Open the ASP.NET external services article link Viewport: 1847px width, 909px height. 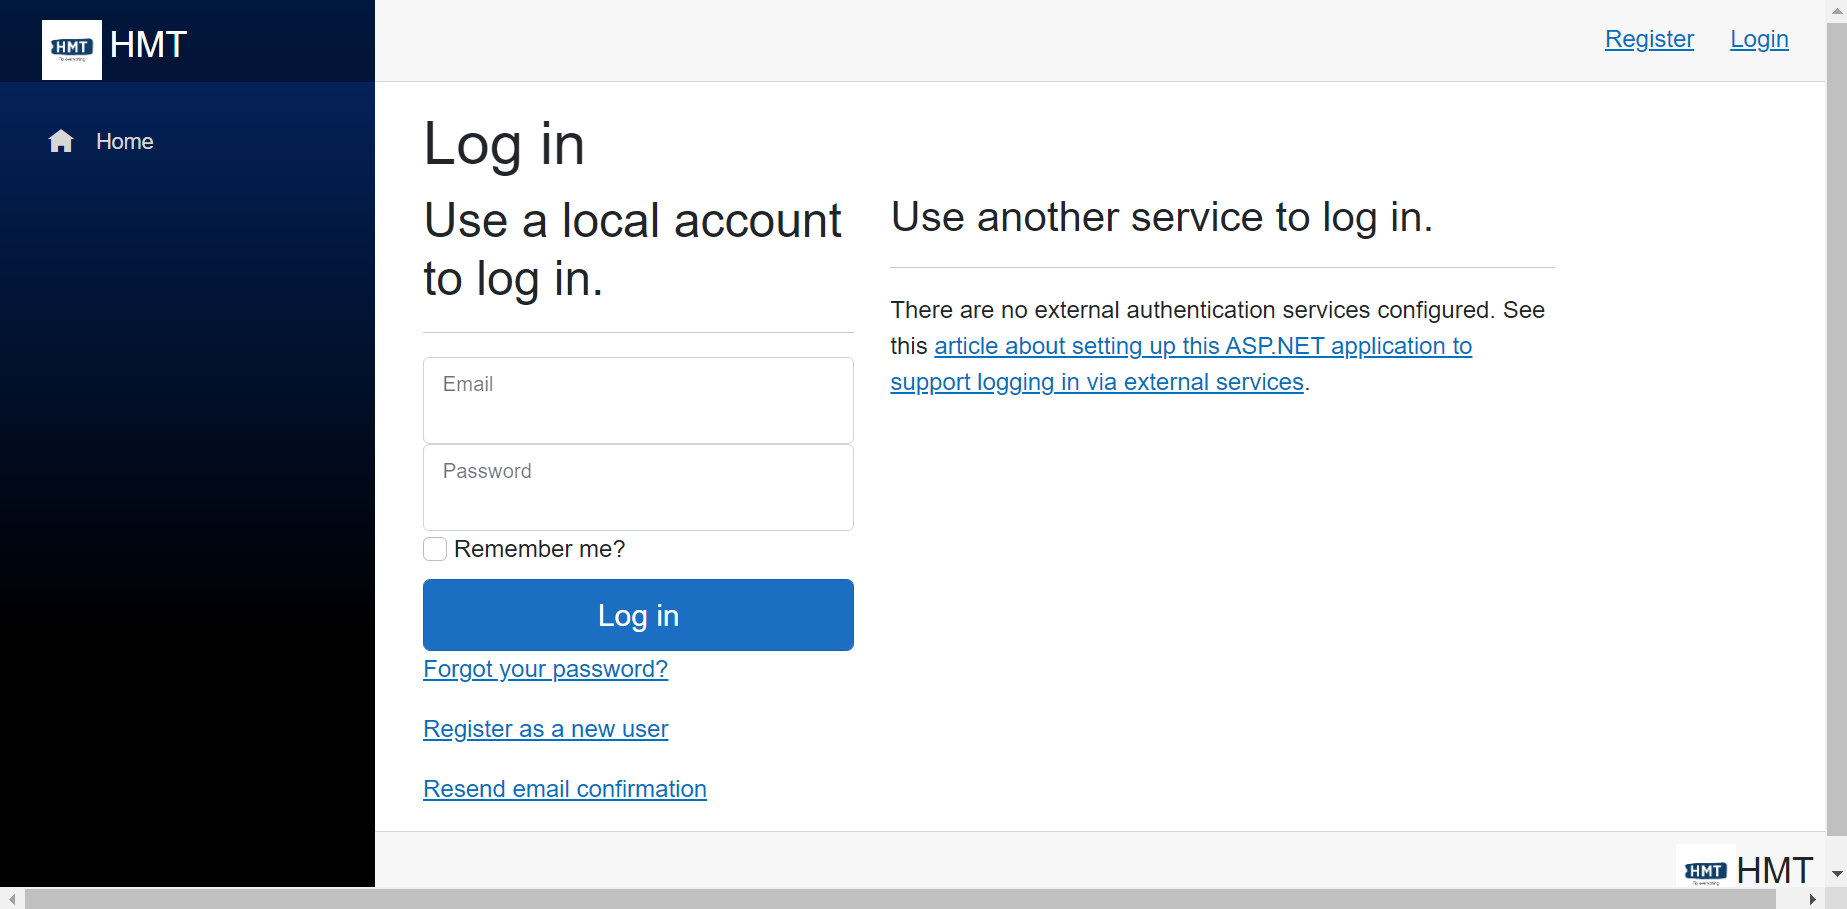(1202, 346)
